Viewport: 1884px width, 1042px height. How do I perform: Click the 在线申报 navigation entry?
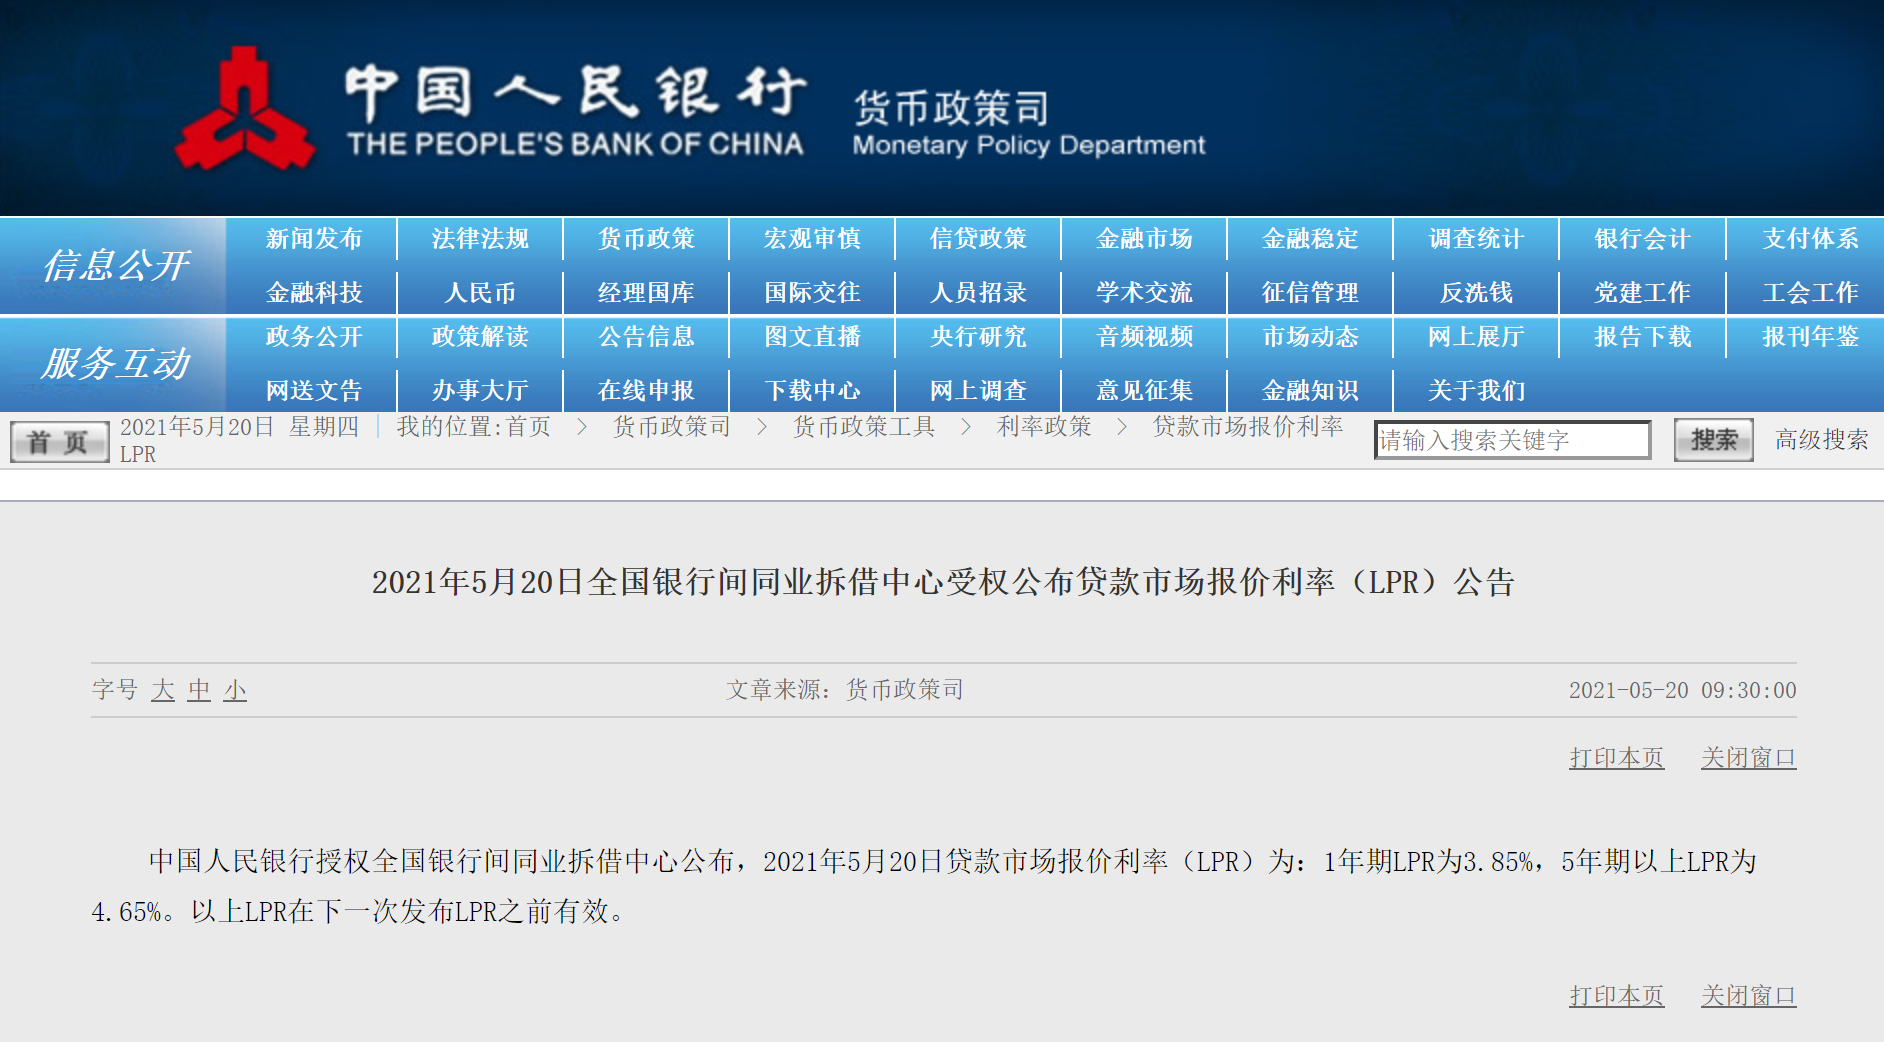tap(646, 391)
